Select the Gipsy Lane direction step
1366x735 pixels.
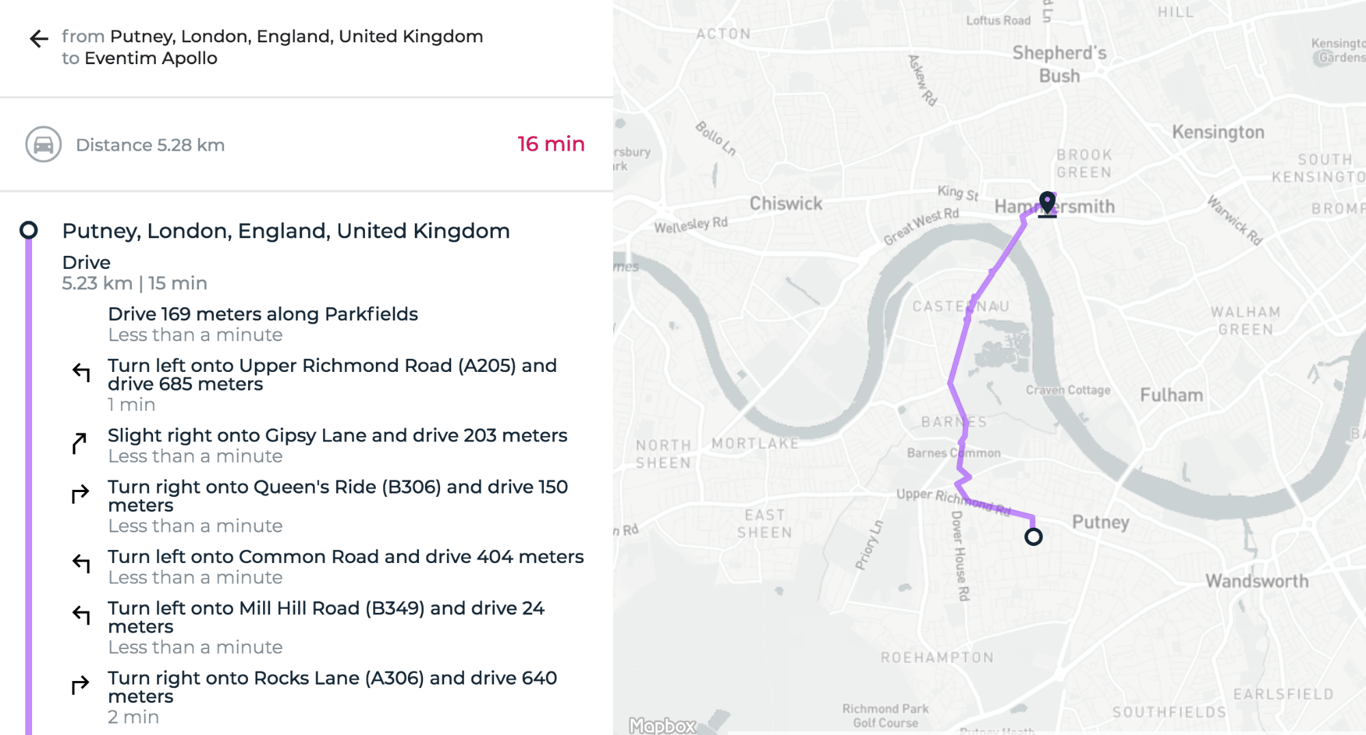[337, 436]
